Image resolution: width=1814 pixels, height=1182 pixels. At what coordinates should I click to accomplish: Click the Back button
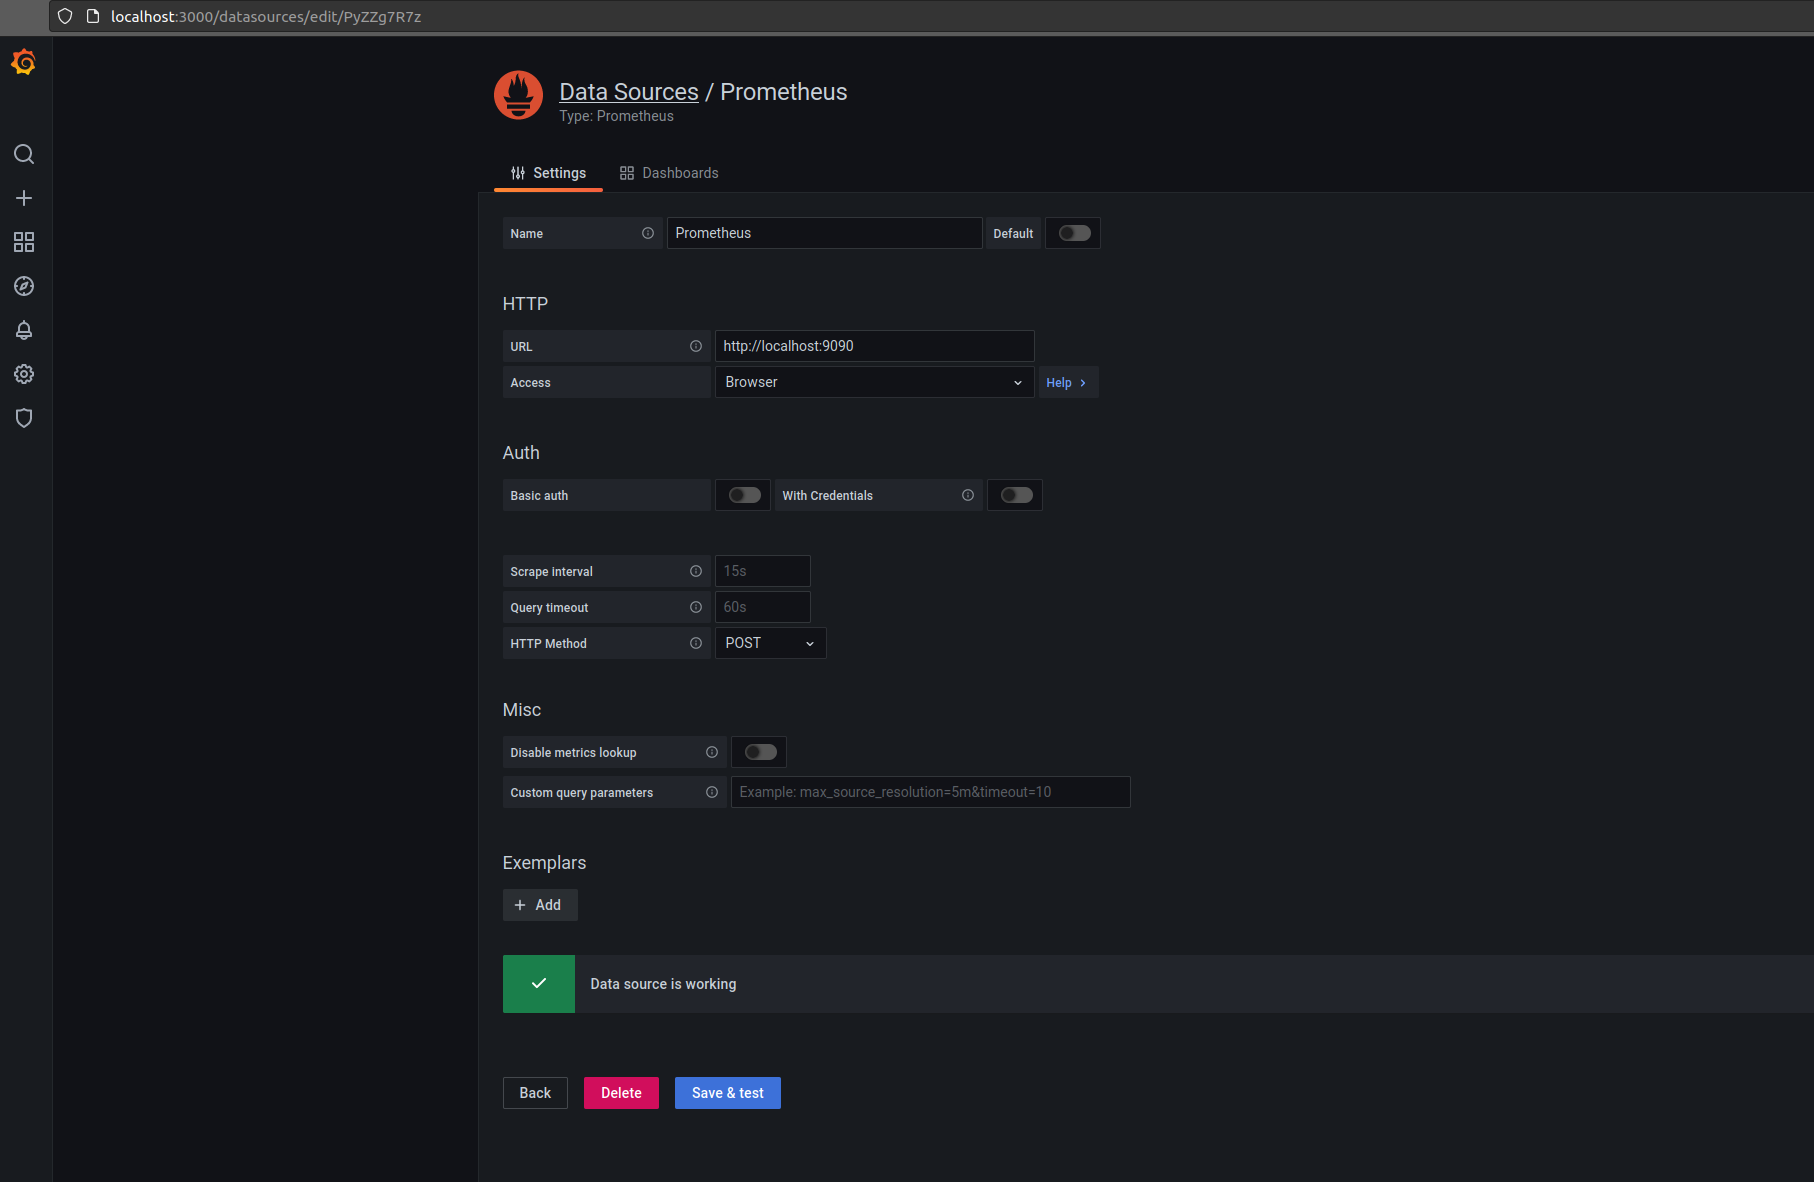tap(535, 1093)
